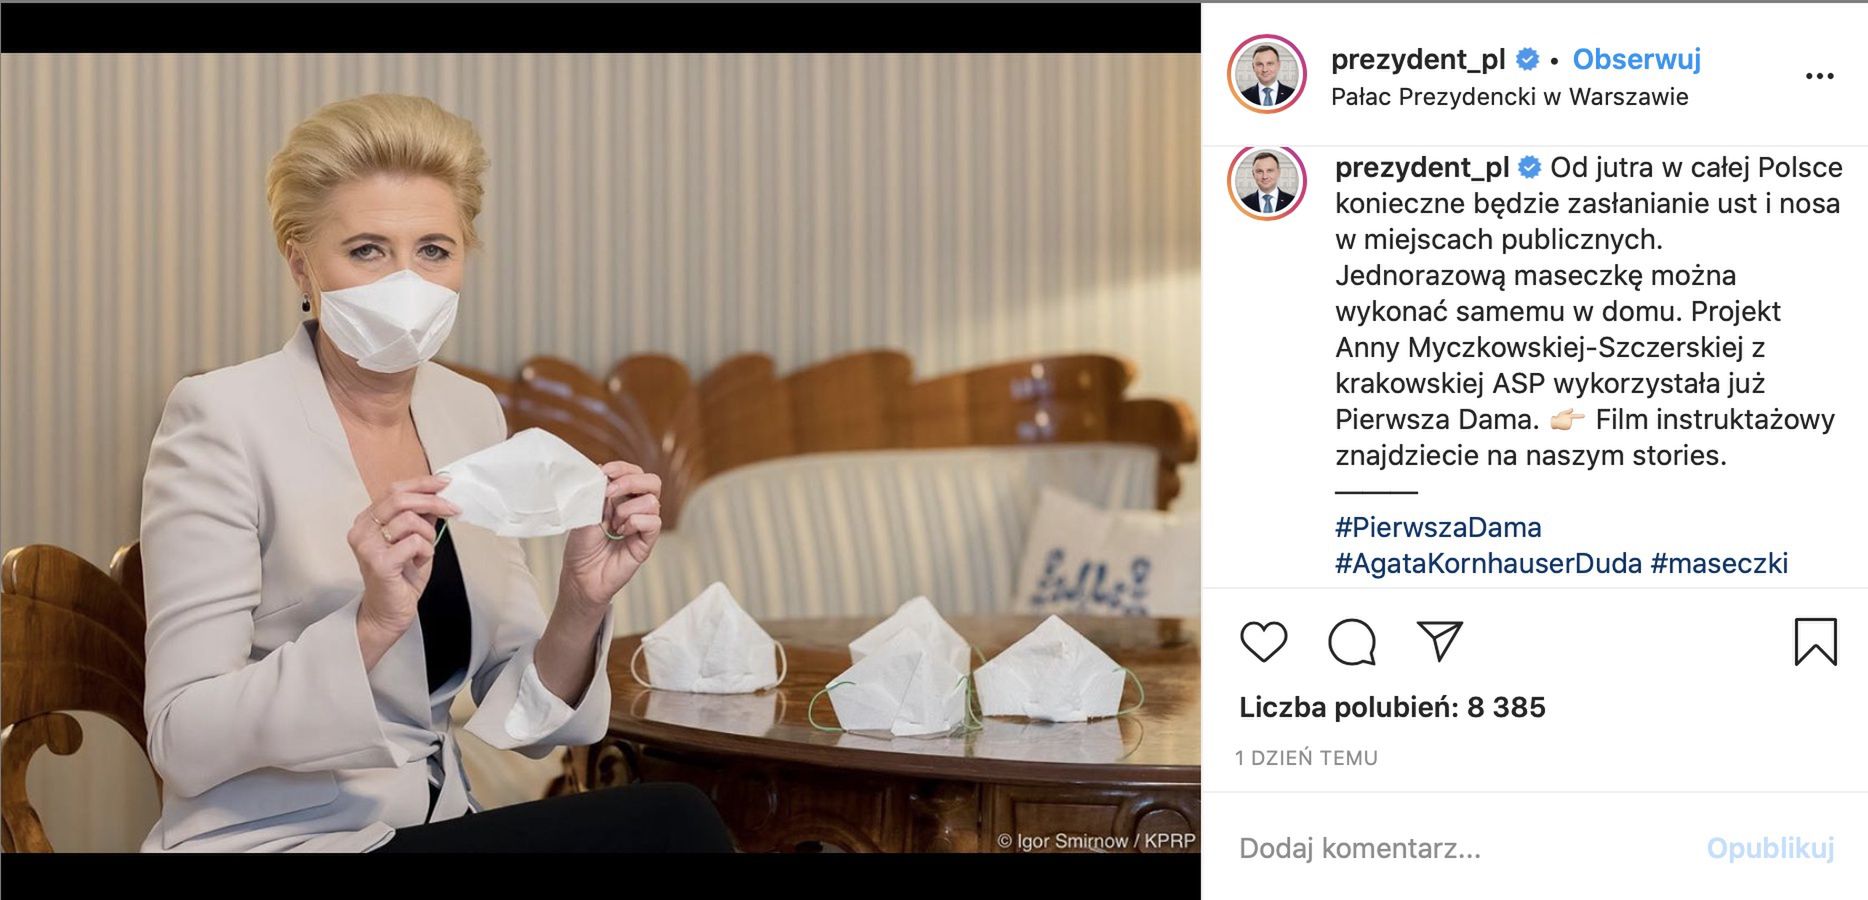
Task: Open prezydent_pl profile from header username
Action: click(x=1417, y=59)
